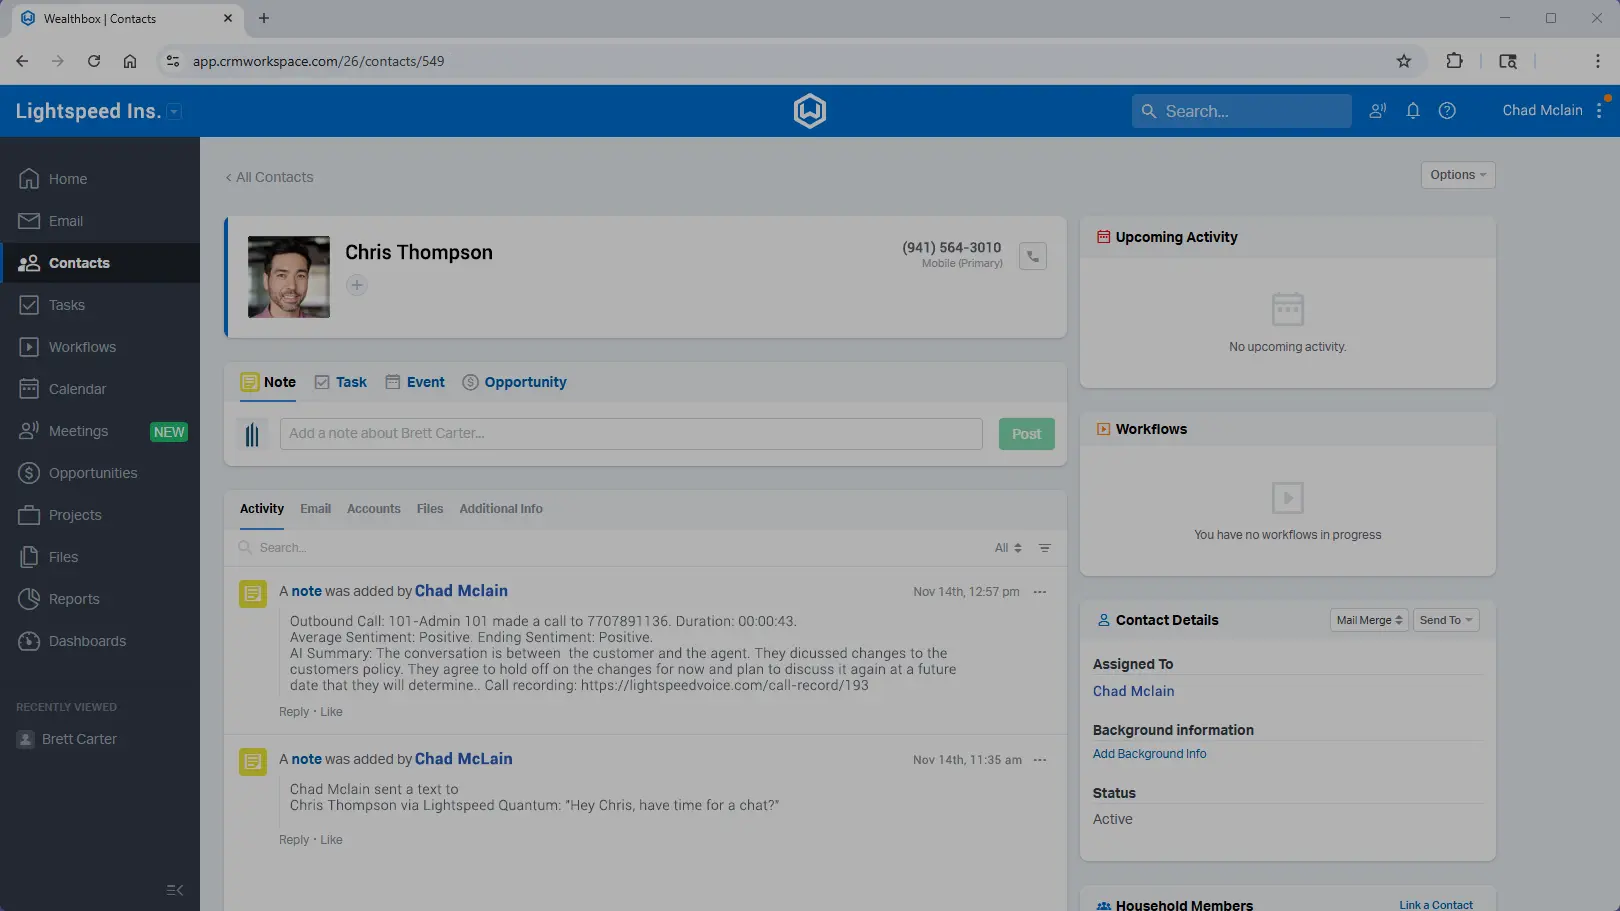
Task: Click Link a Contact
Action: tap(1436, 905)
